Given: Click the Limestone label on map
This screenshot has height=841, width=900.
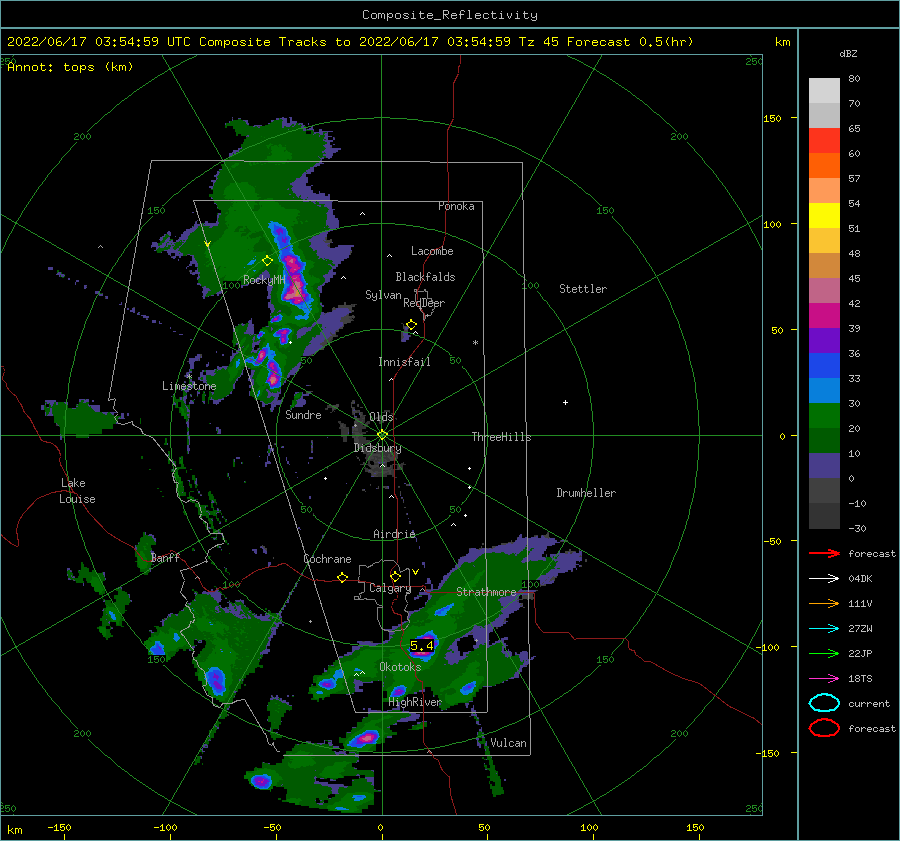Looking at the screenshot, I should click(189, 386).
